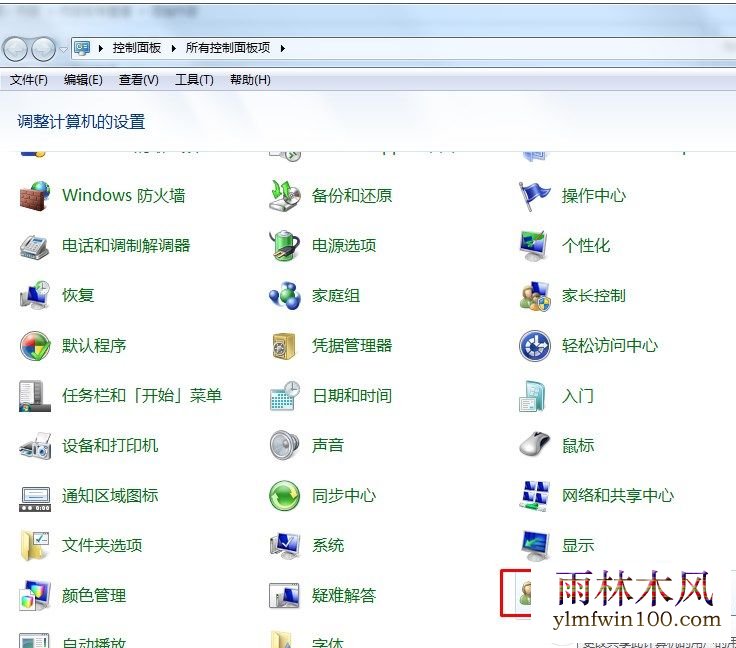Open the 家庭组 homegroup spheres icon
The width and height of the screenshot is (736, 648).
coord(284,296)
